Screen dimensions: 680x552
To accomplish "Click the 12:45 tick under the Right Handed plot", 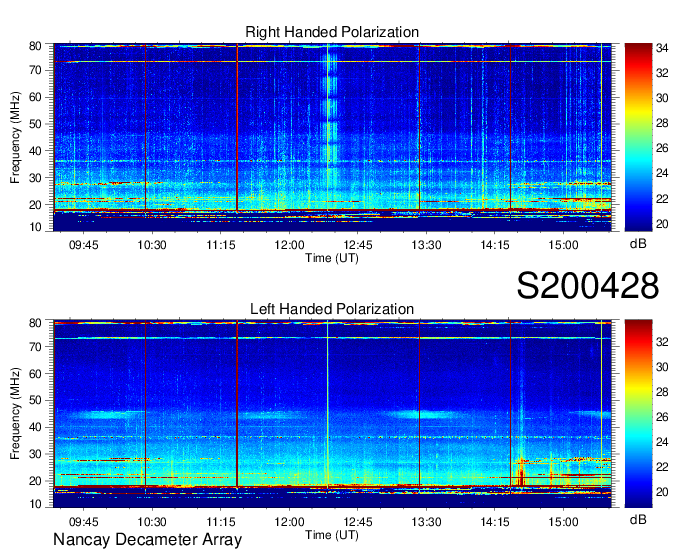I will click(x=358, y=245).
